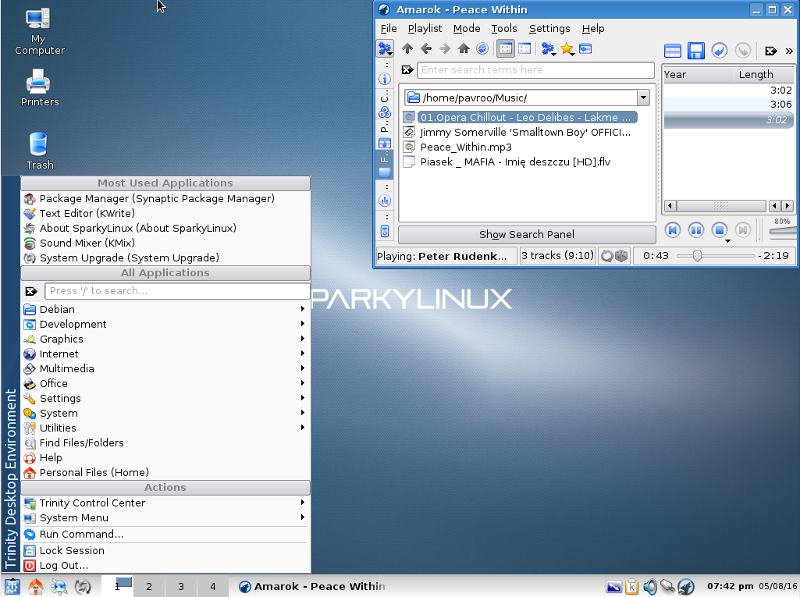Clear playlist filter with arrow-X icon

coord(770,51)
